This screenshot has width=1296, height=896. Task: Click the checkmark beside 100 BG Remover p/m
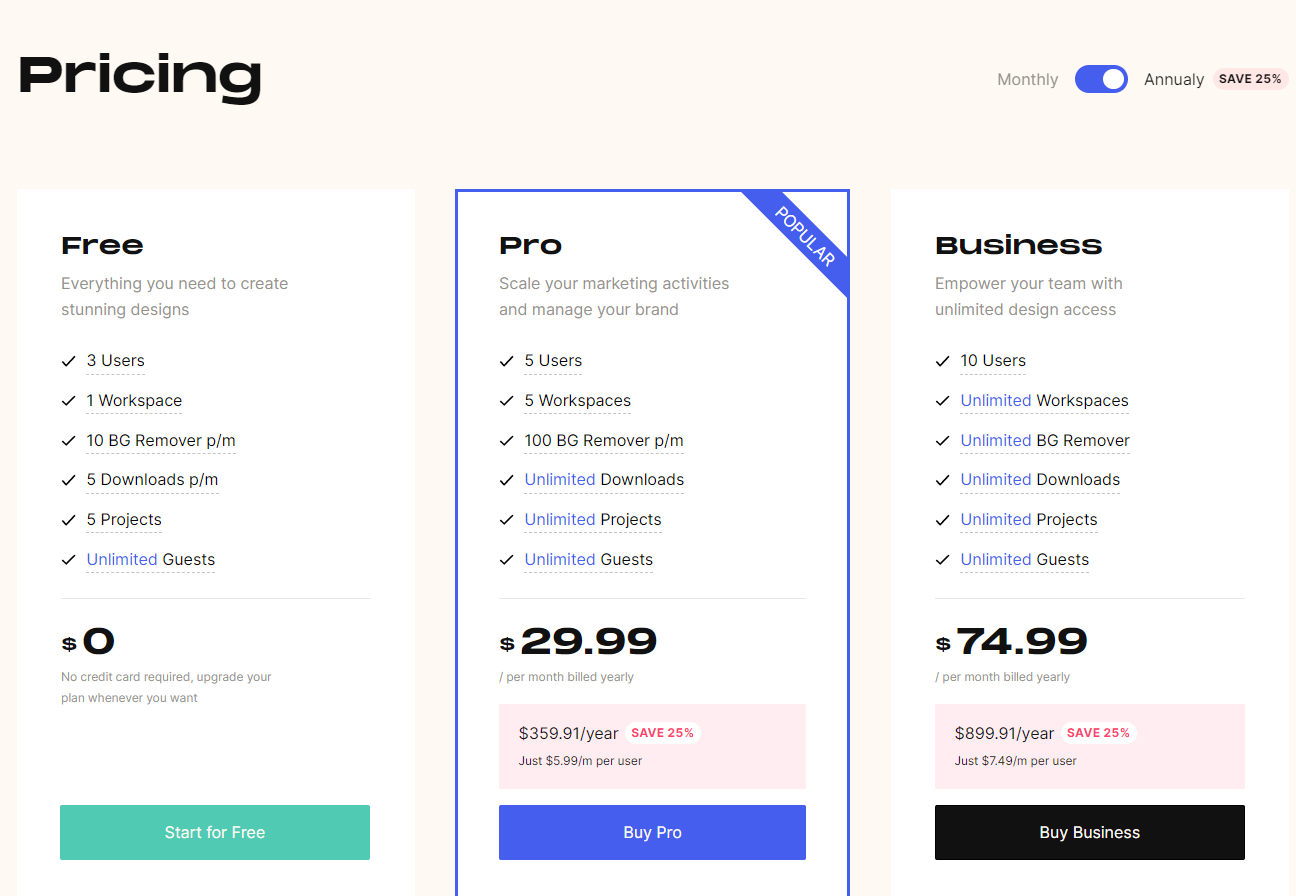pos(507,441)
